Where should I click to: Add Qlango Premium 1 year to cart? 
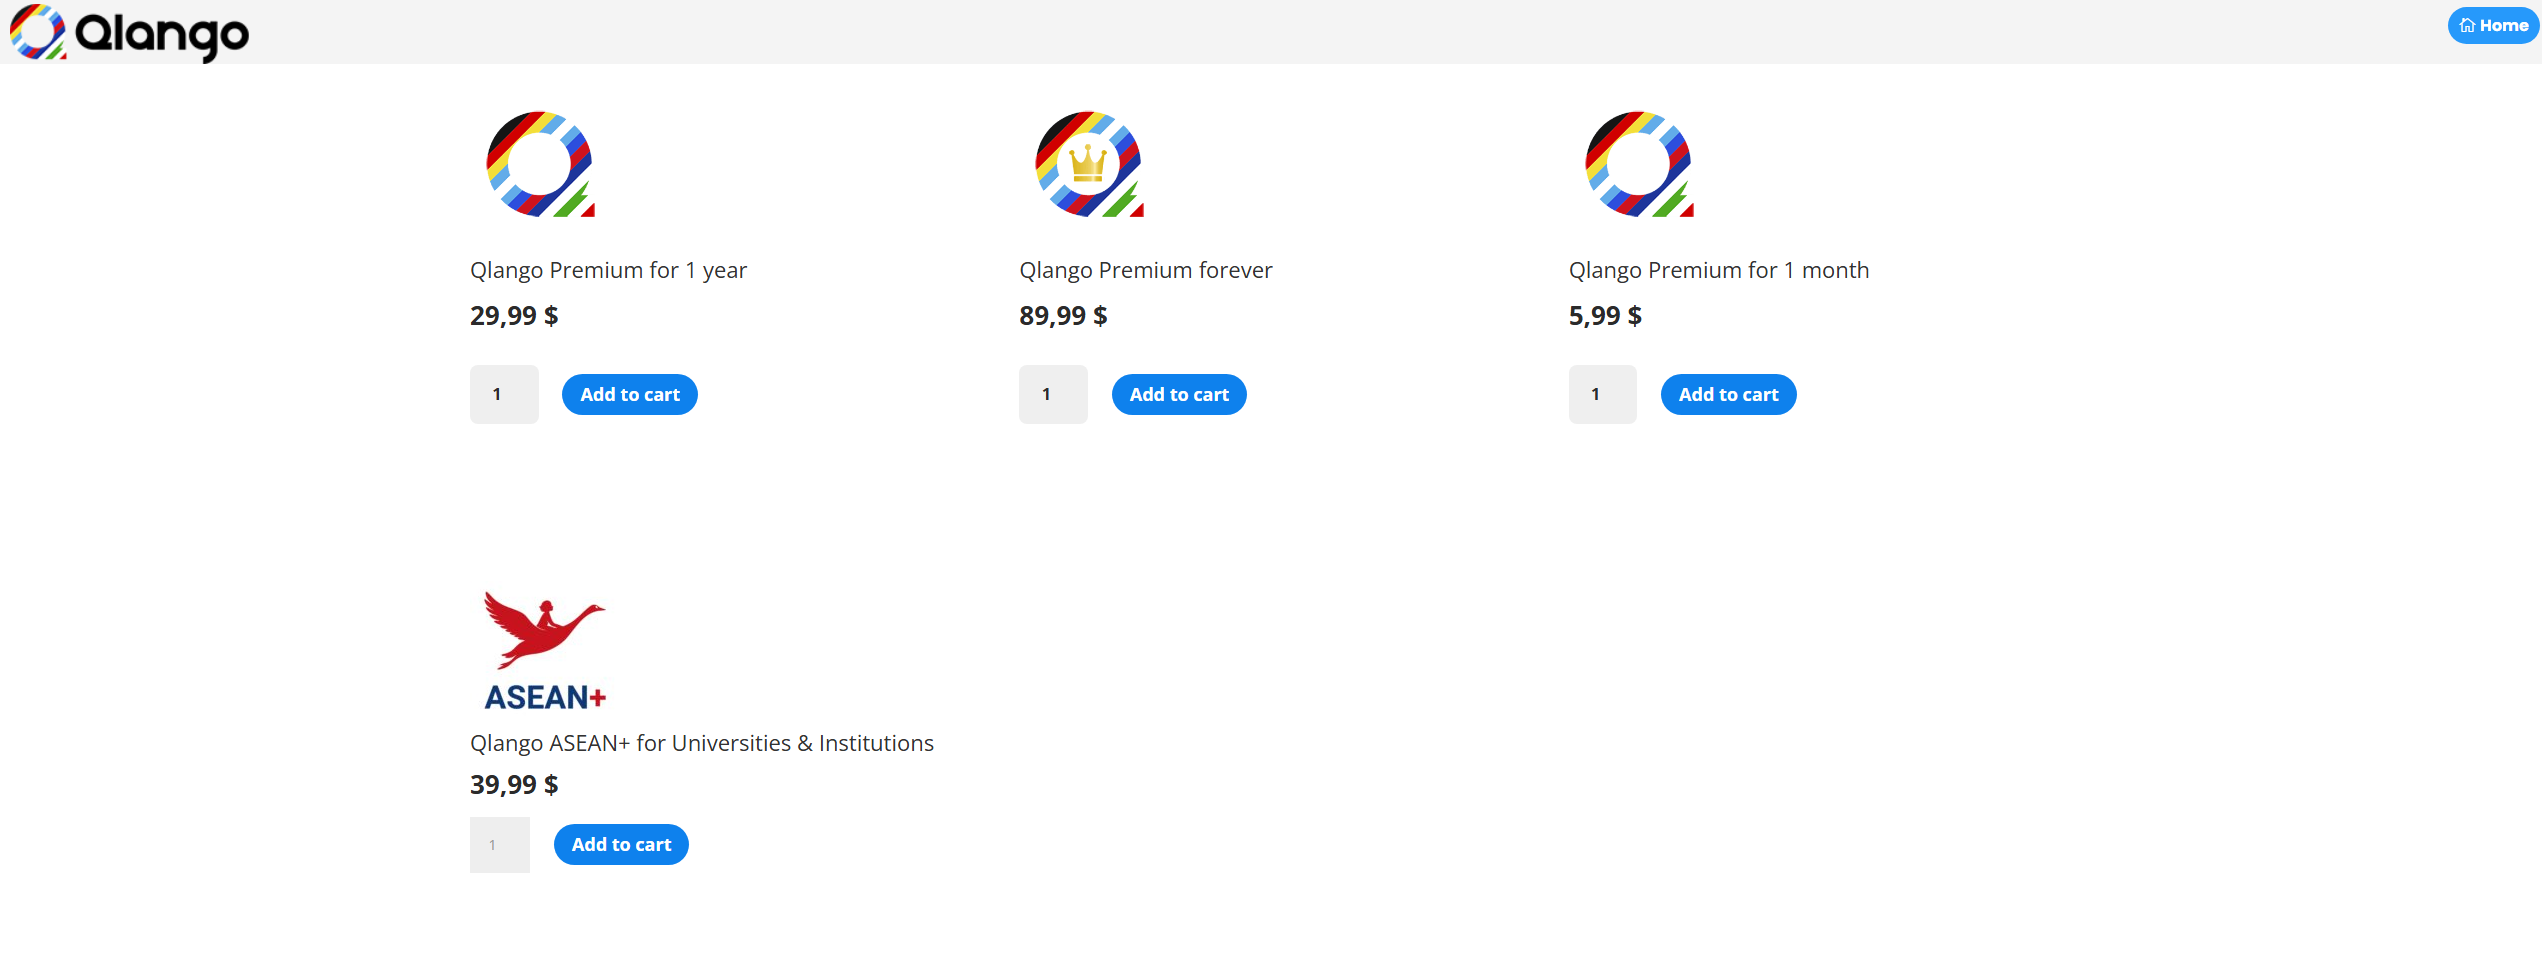click(x=630, y=395)
